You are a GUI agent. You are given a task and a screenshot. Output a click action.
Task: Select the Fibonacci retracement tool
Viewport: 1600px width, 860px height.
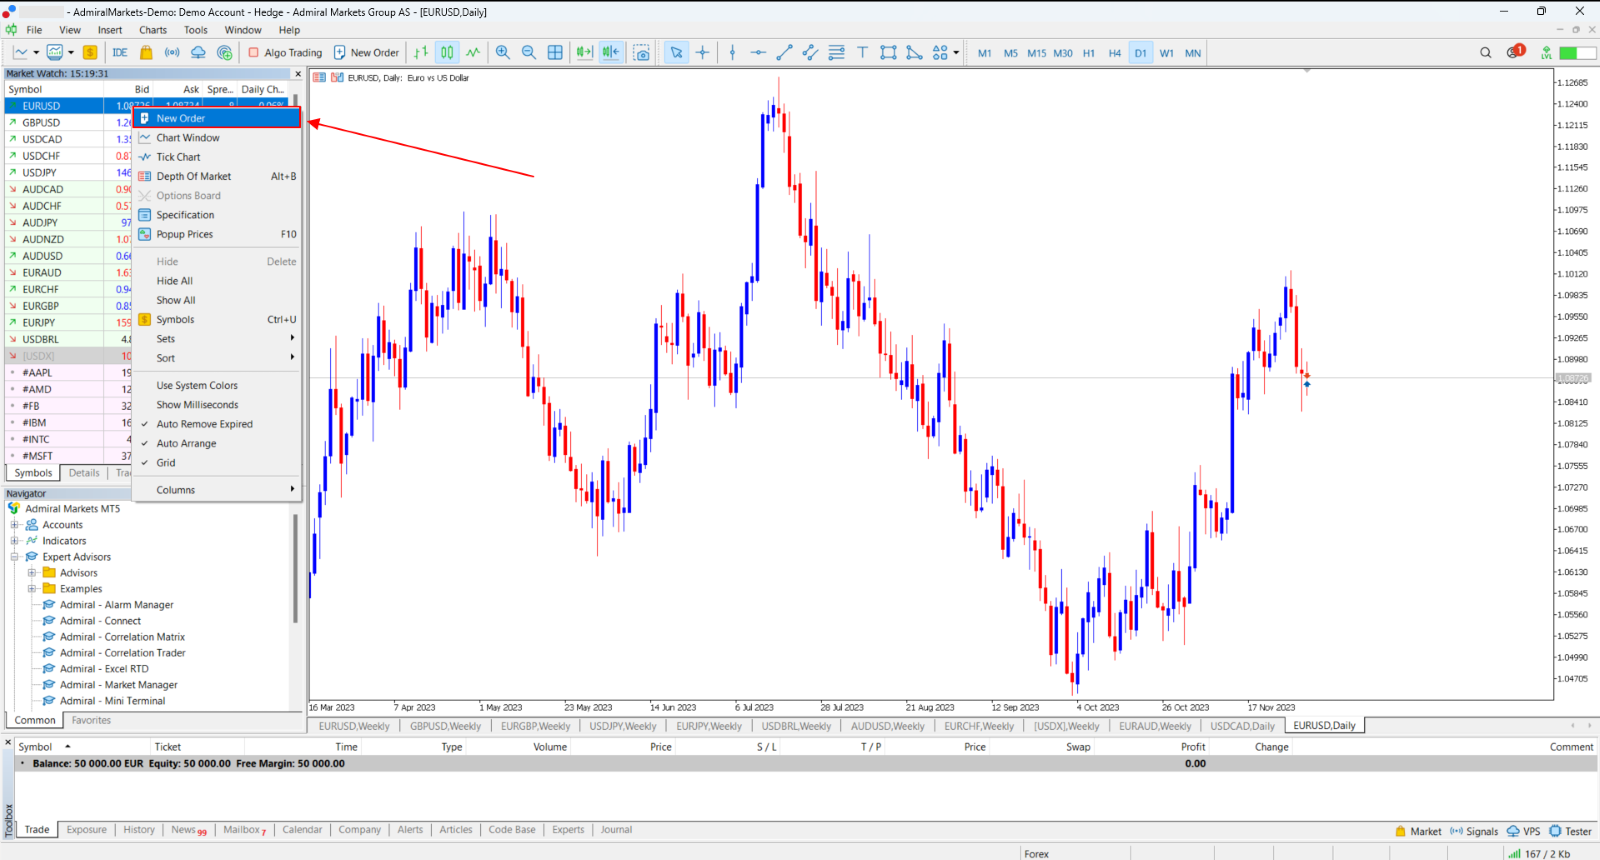(837, 53)
